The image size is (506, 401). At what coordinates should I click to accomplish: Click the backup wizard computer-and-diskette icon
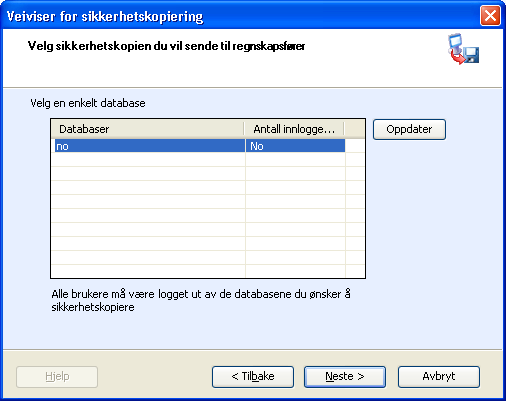tap(463, 49)
